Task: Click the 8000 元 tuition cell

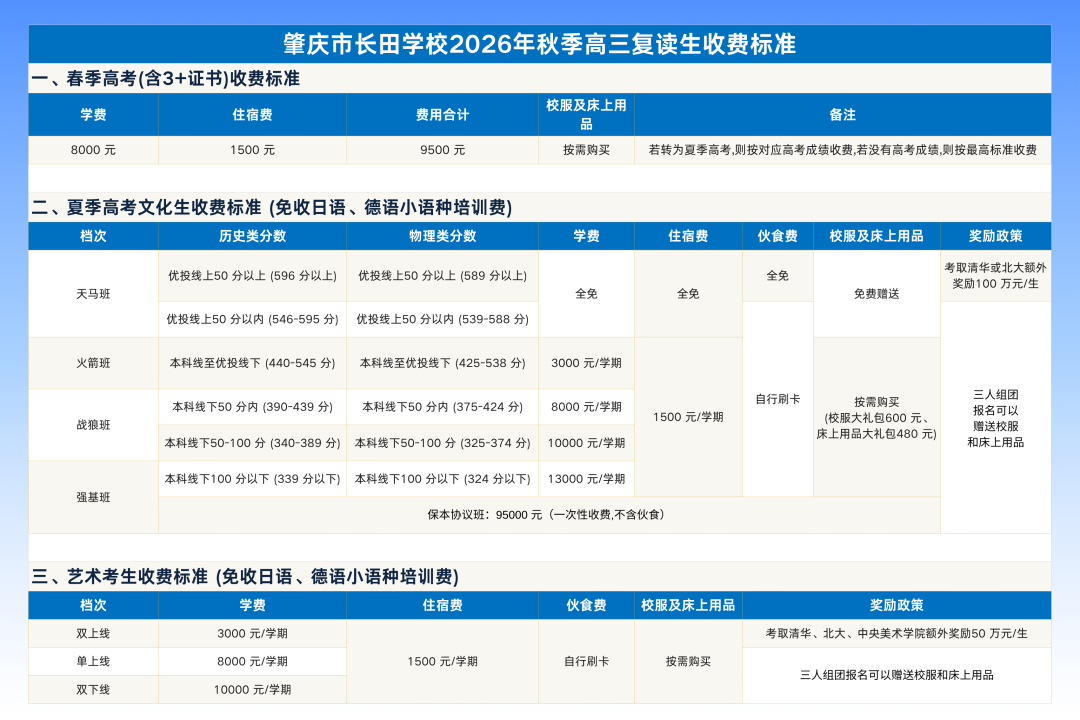Action: [93, 150]
